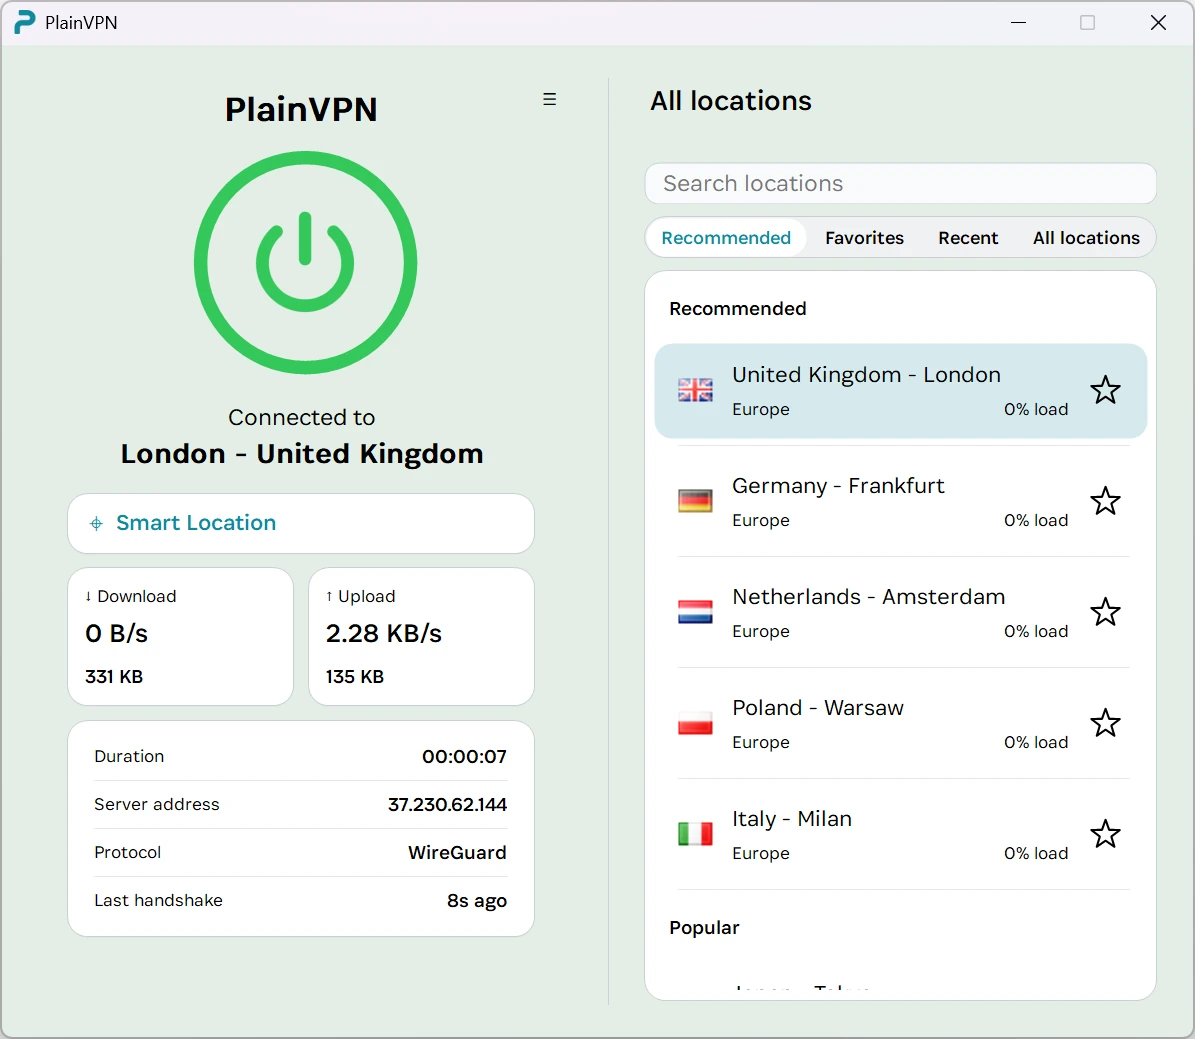Image resolution: width=1195 pixels, height=1039 pixels.
Task: Click the 2.28 KB/s upload rate
Action: (383, 633)
